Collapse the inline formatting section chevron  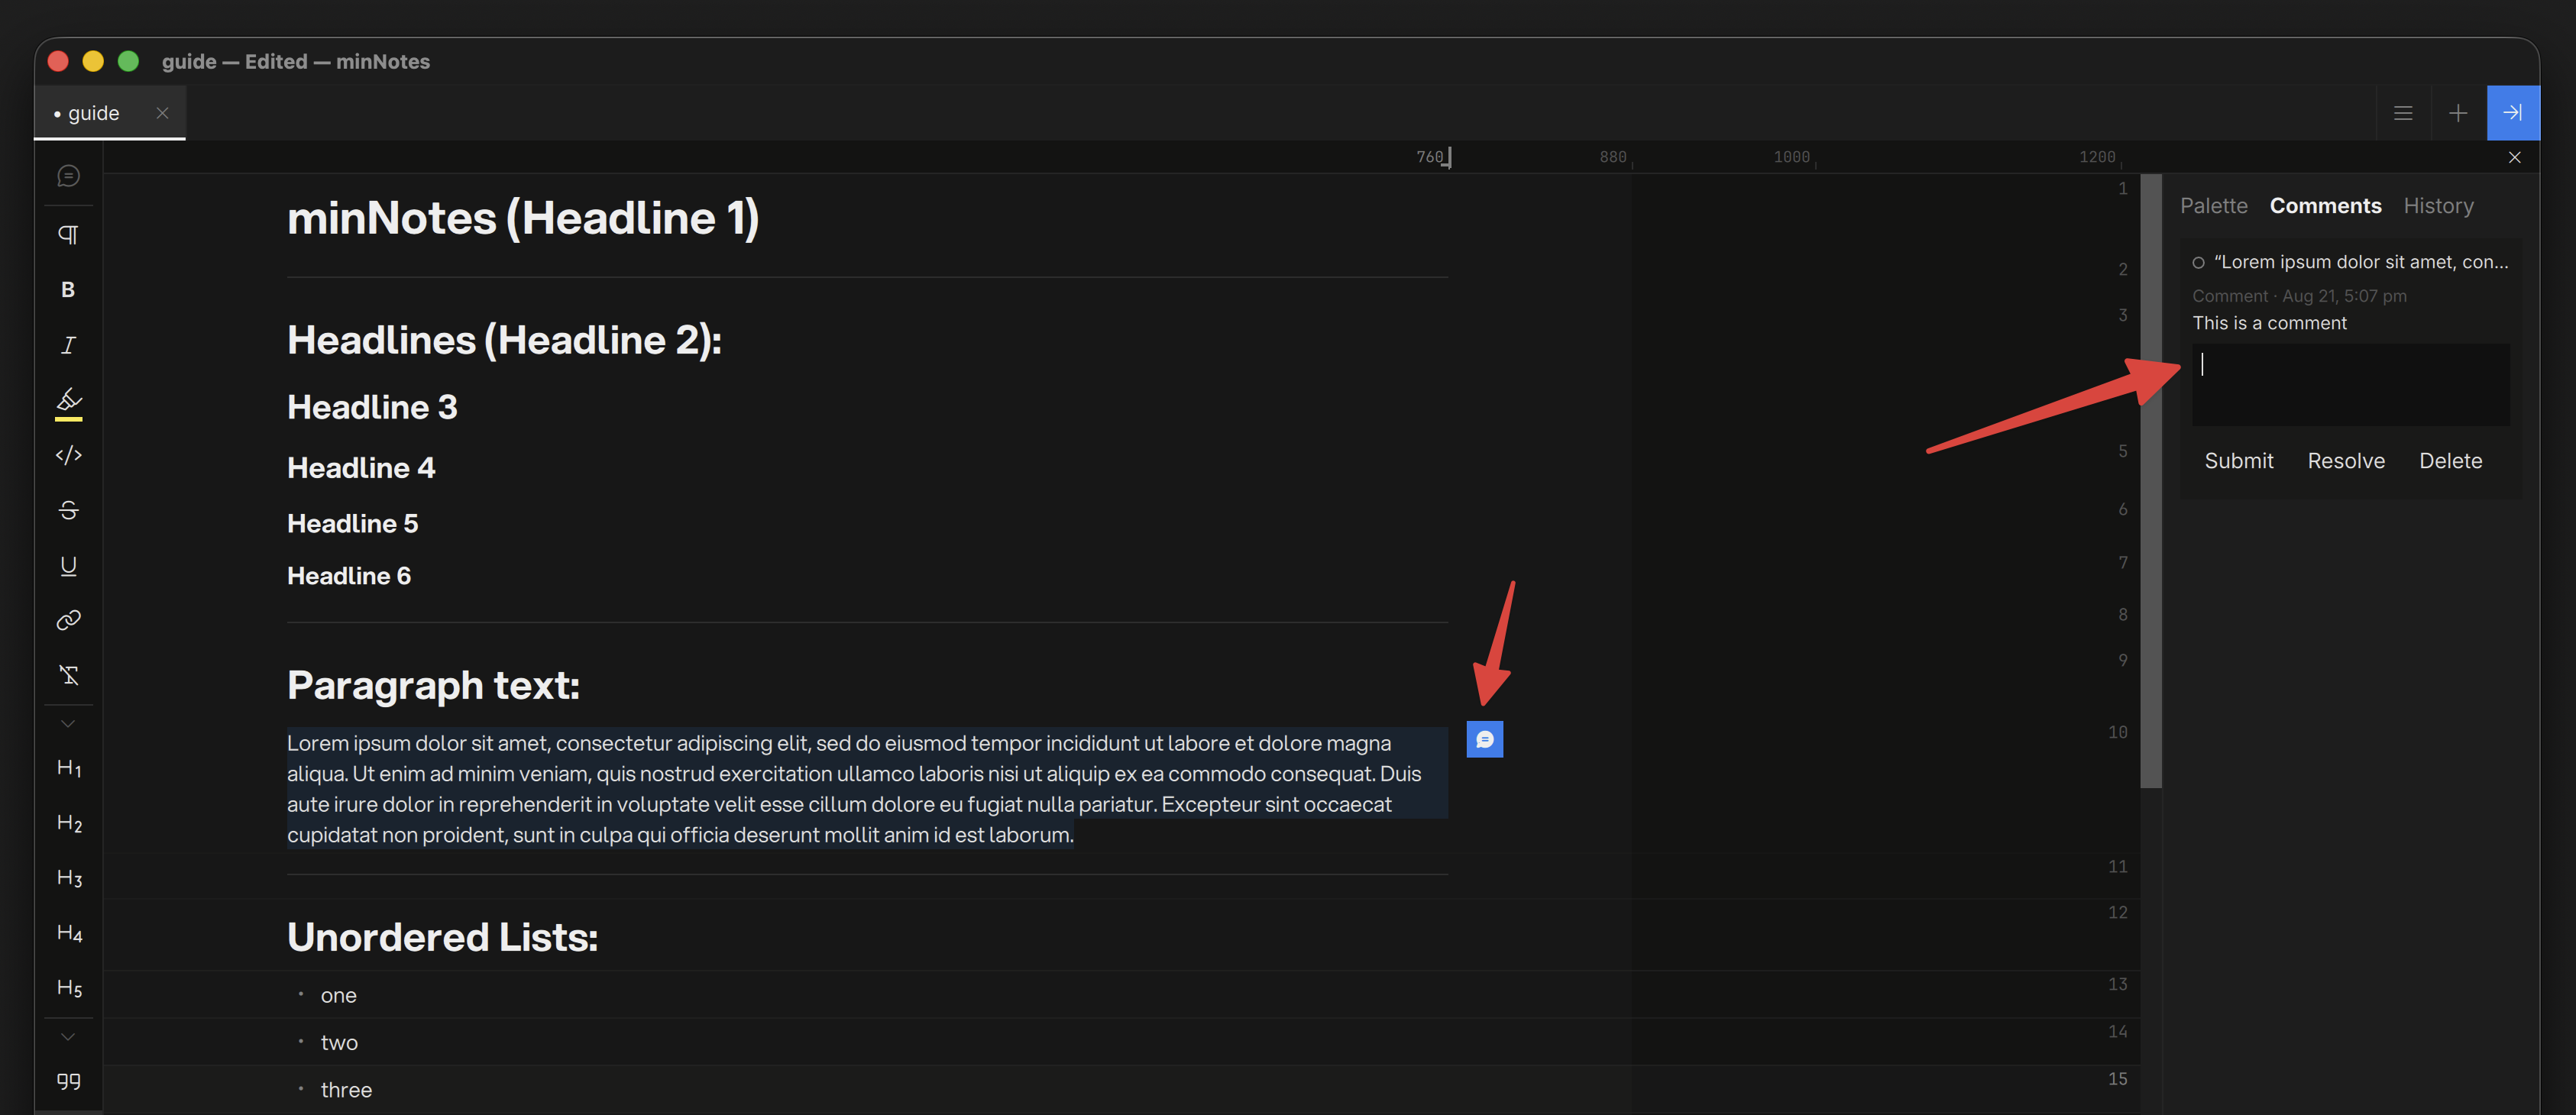(68, 723)
